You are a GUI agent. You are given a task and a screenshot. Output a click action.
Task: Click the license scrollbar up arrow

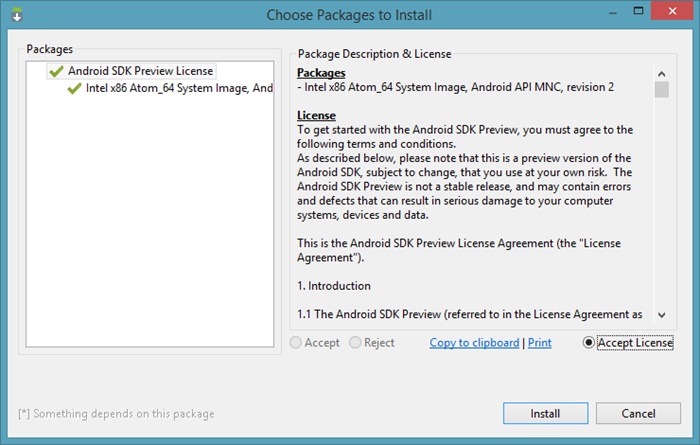[662, 74]
